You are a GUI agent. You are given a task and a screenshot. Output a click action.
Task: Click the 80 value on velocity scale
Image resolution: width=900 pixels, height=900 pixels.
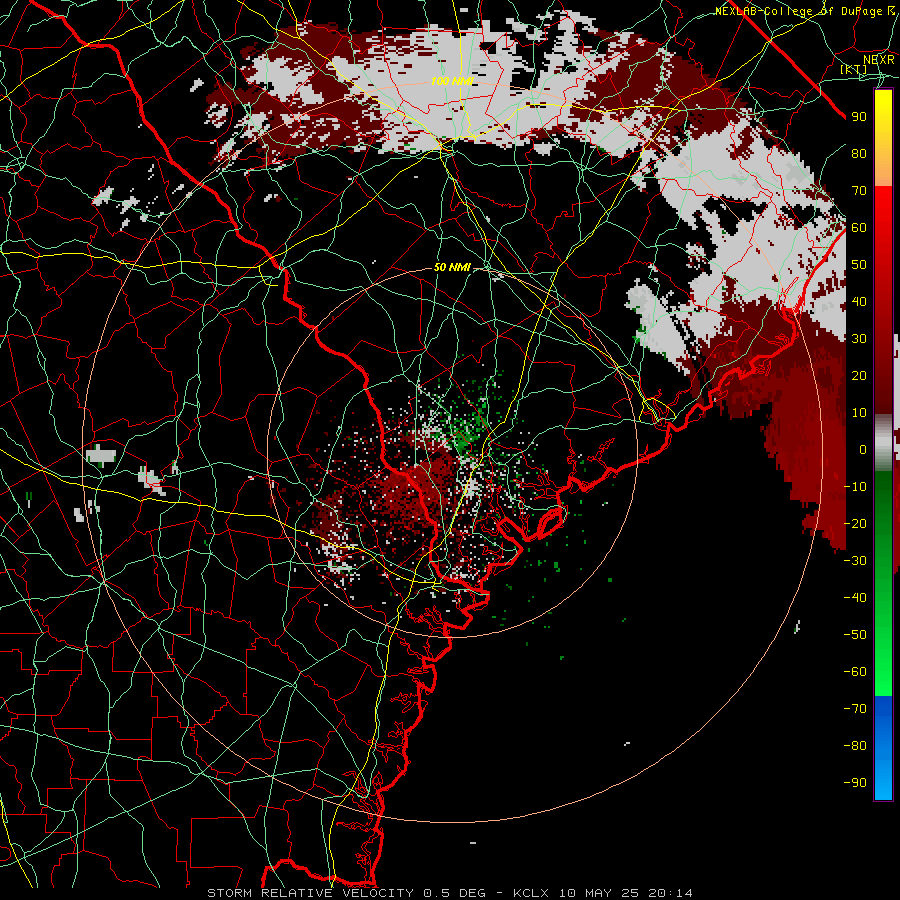pyautogui.click(x=859, y=153)
